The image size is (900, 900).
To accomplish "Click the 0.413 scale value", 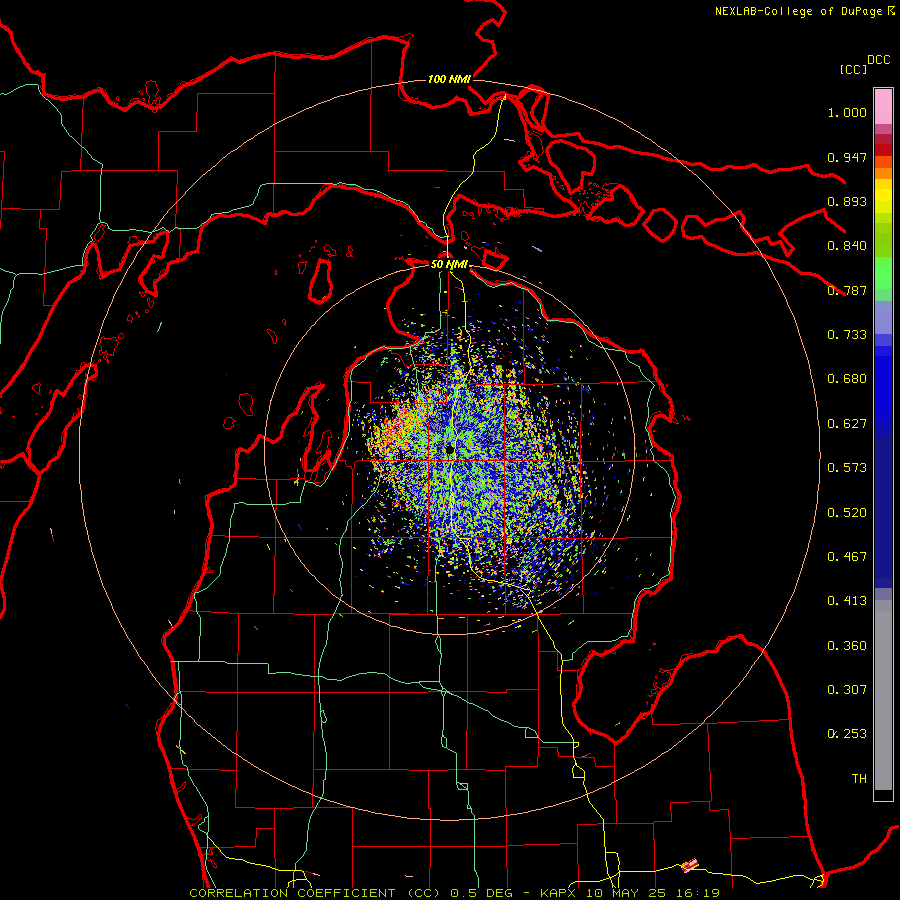I will (x=847, y=601).
